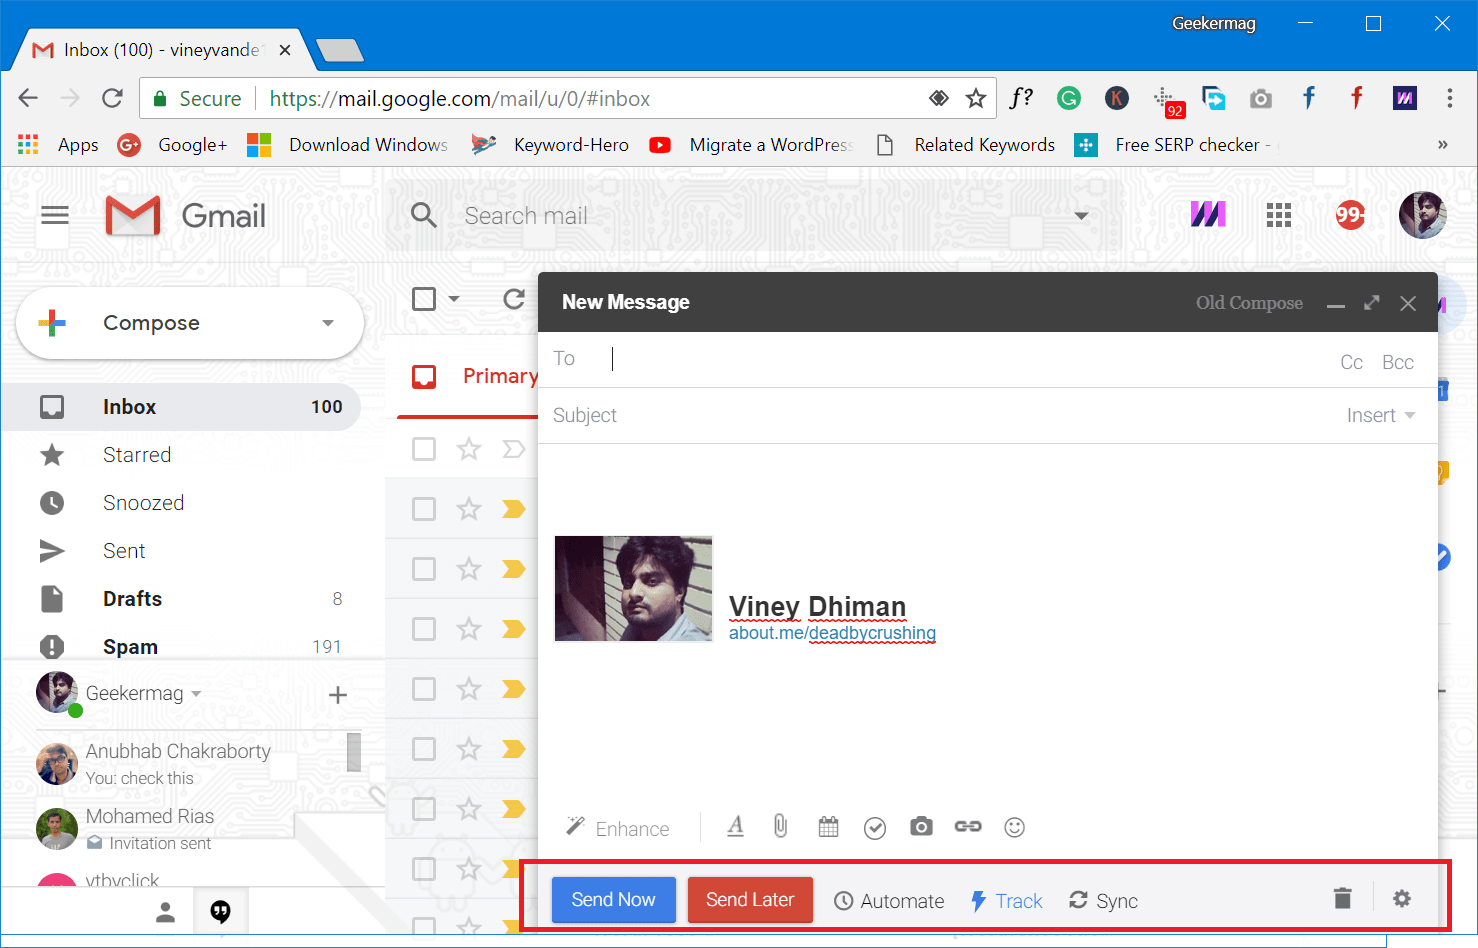The width and height of the screenshot is (1478, 948).
Task: Toggle the select-all messages checkbox
Action: (424, 299)
